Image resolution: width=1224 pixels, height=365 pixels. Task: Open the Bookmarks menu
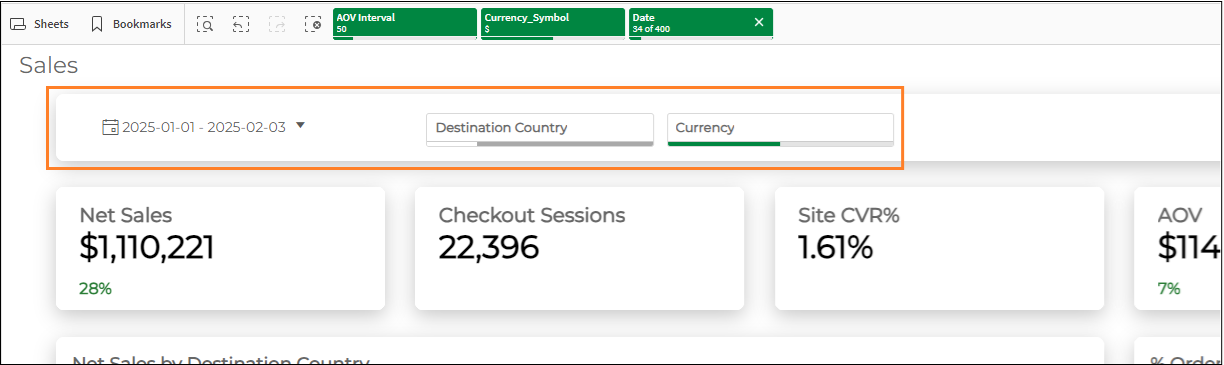tap(130, 23)
